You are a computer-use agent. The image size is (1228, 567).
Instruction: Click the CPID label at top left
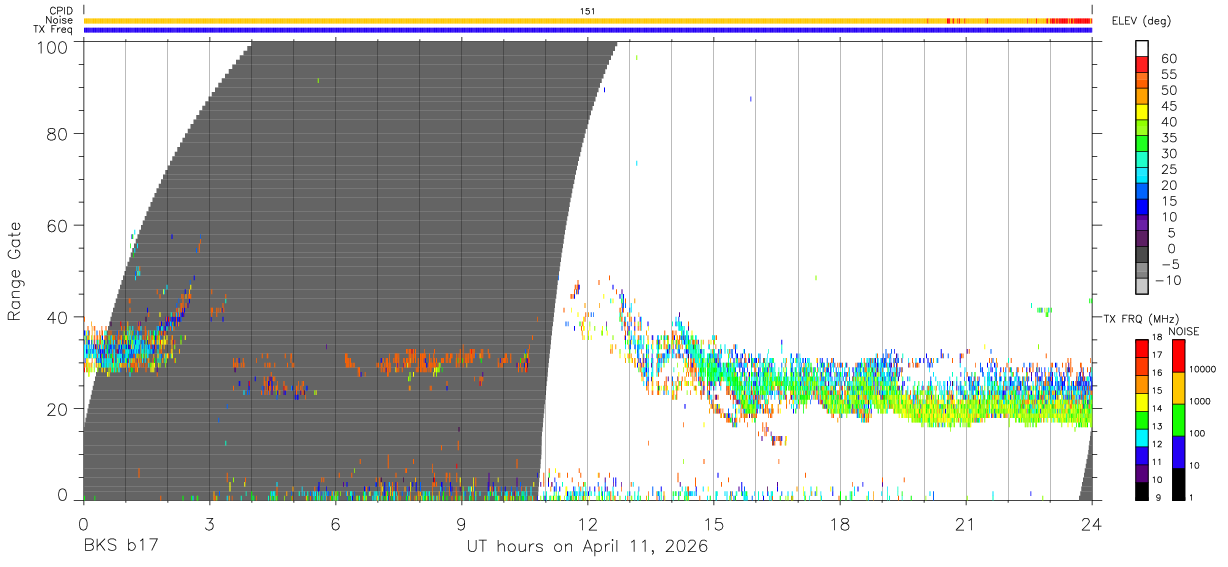coord(61,11)
